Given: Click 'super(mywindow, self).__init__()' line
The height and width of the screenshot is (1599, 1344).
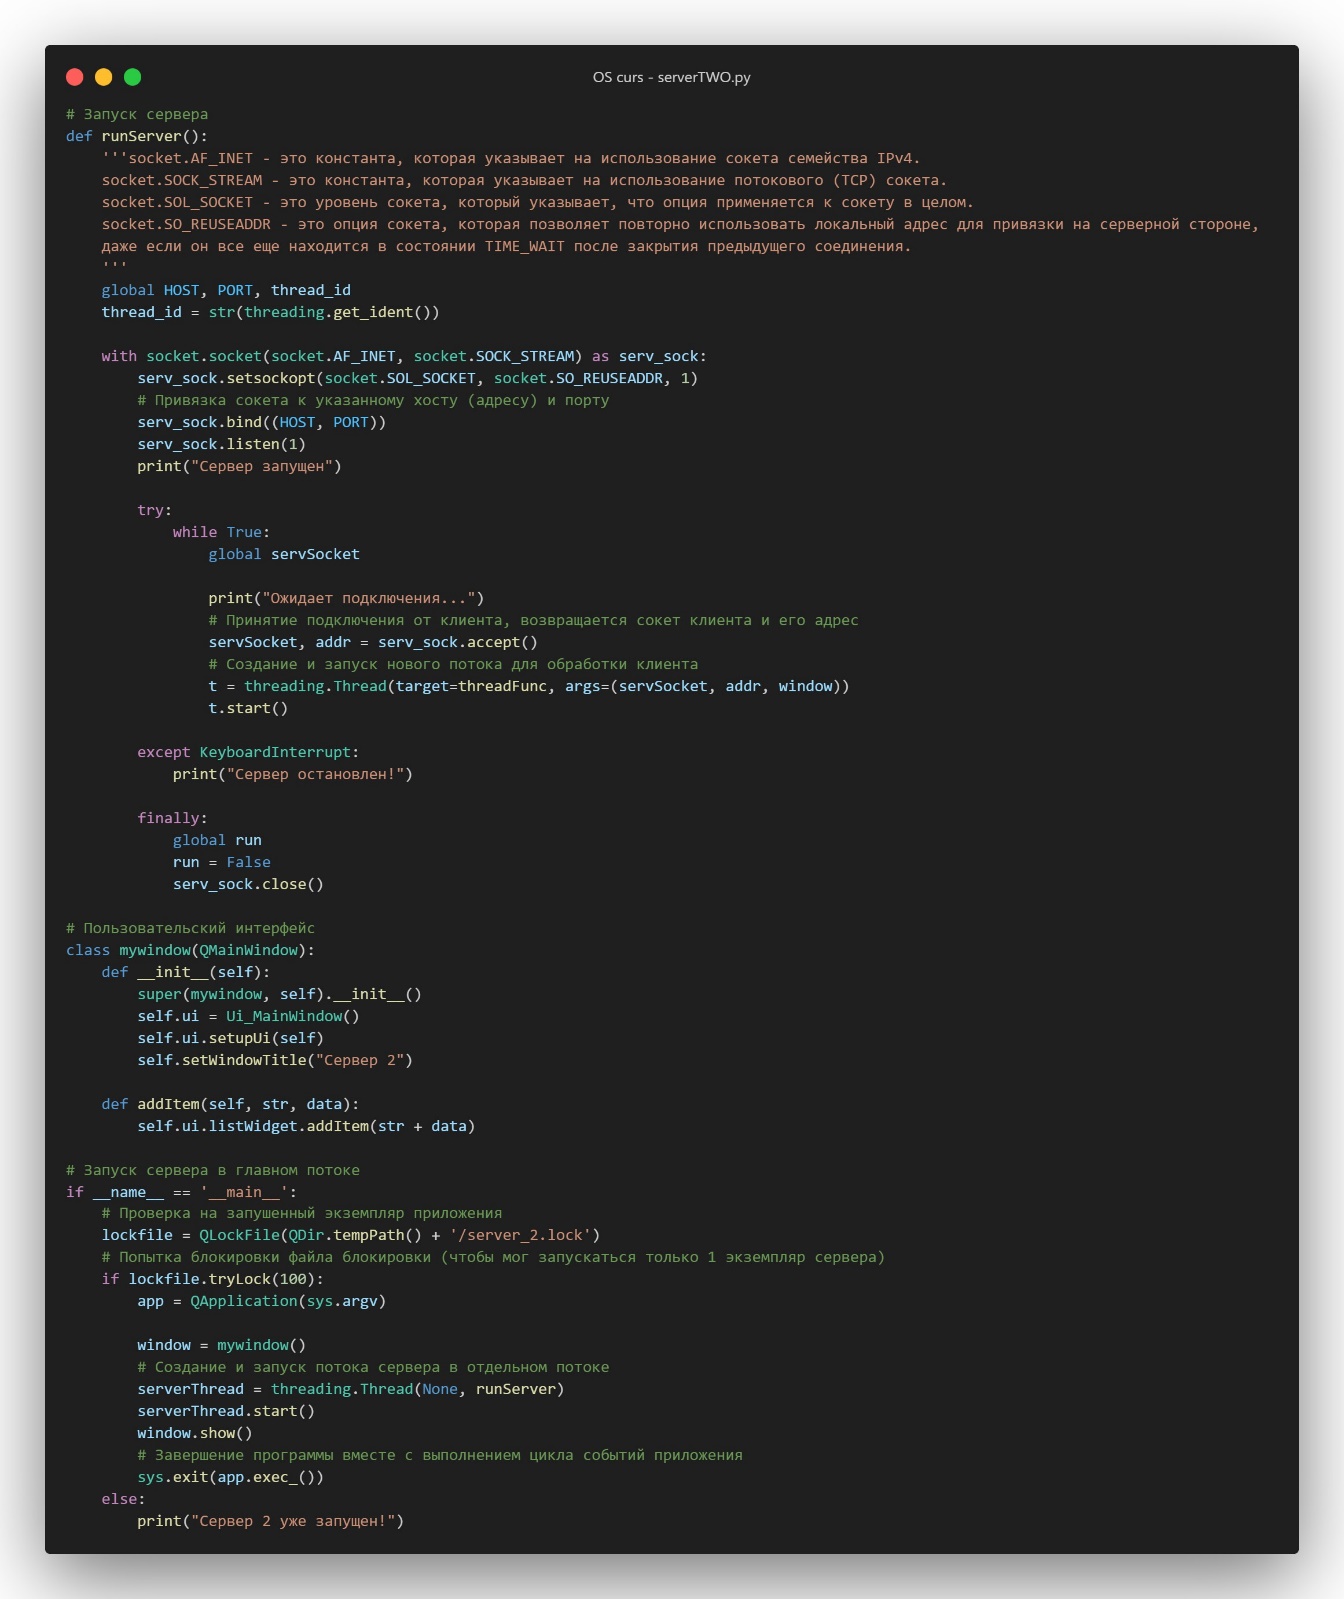Looking at the screenshot, I should [x=279, y=994].
